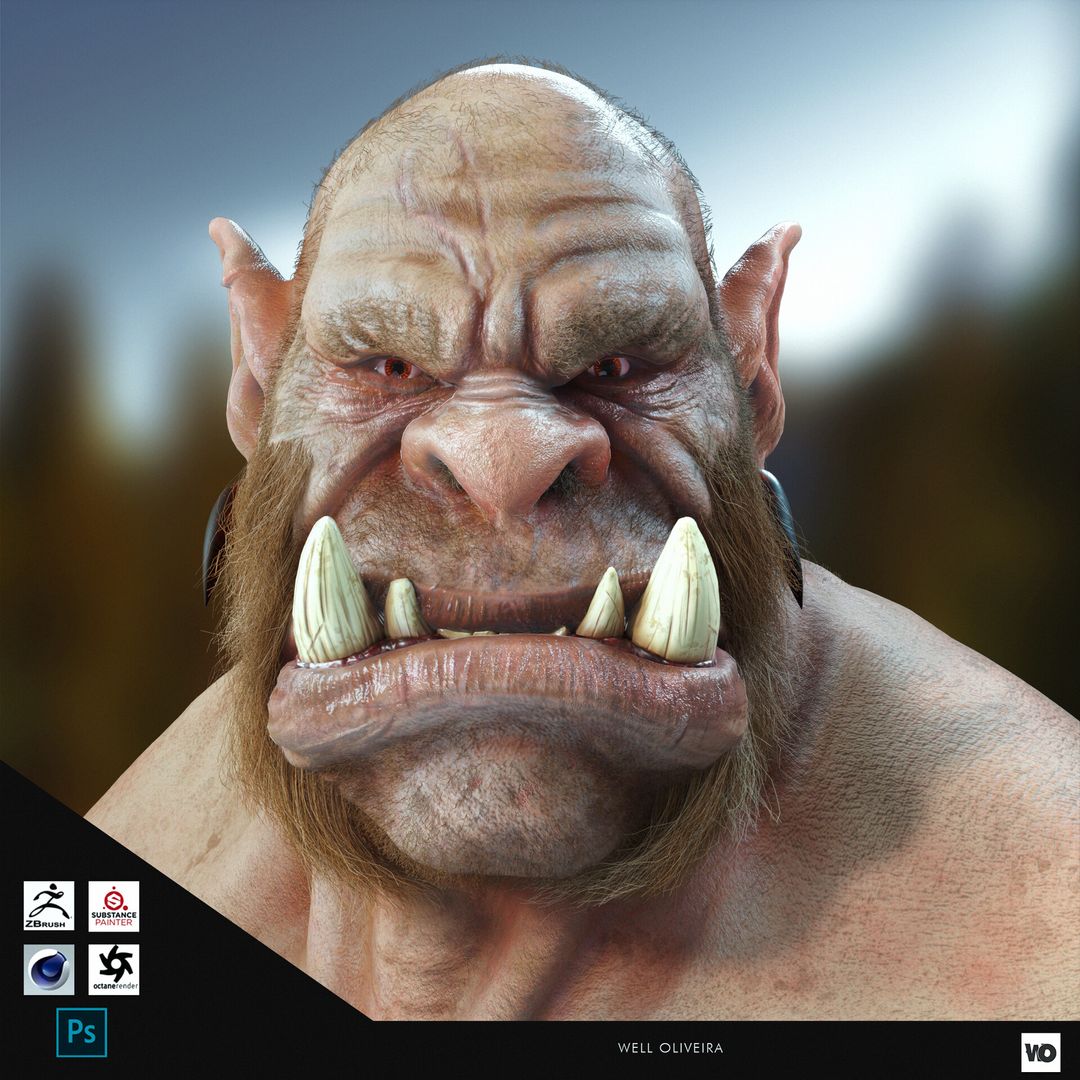Select the small inner tusk on the right
Image resolution: width=1080 pixels, height=1080 pixels.
(605, 606)
